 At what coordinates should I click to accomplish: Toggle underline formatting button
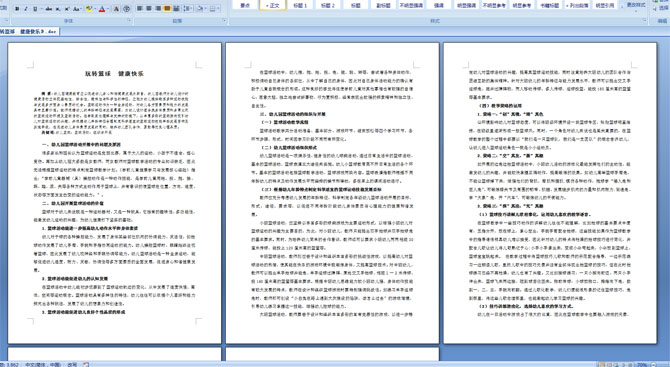[x=35, y=9]
